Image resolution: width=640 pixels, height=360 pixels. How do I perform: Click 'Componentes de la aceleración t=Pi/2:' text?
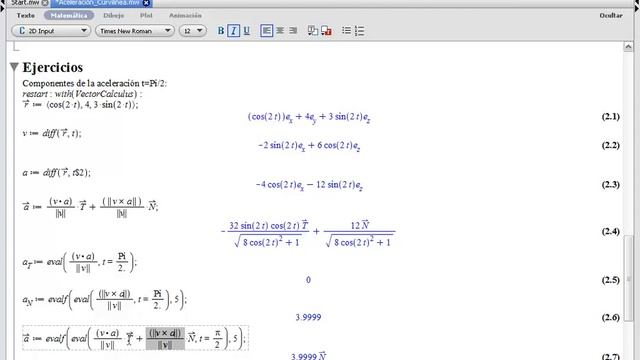coord(95,83)
